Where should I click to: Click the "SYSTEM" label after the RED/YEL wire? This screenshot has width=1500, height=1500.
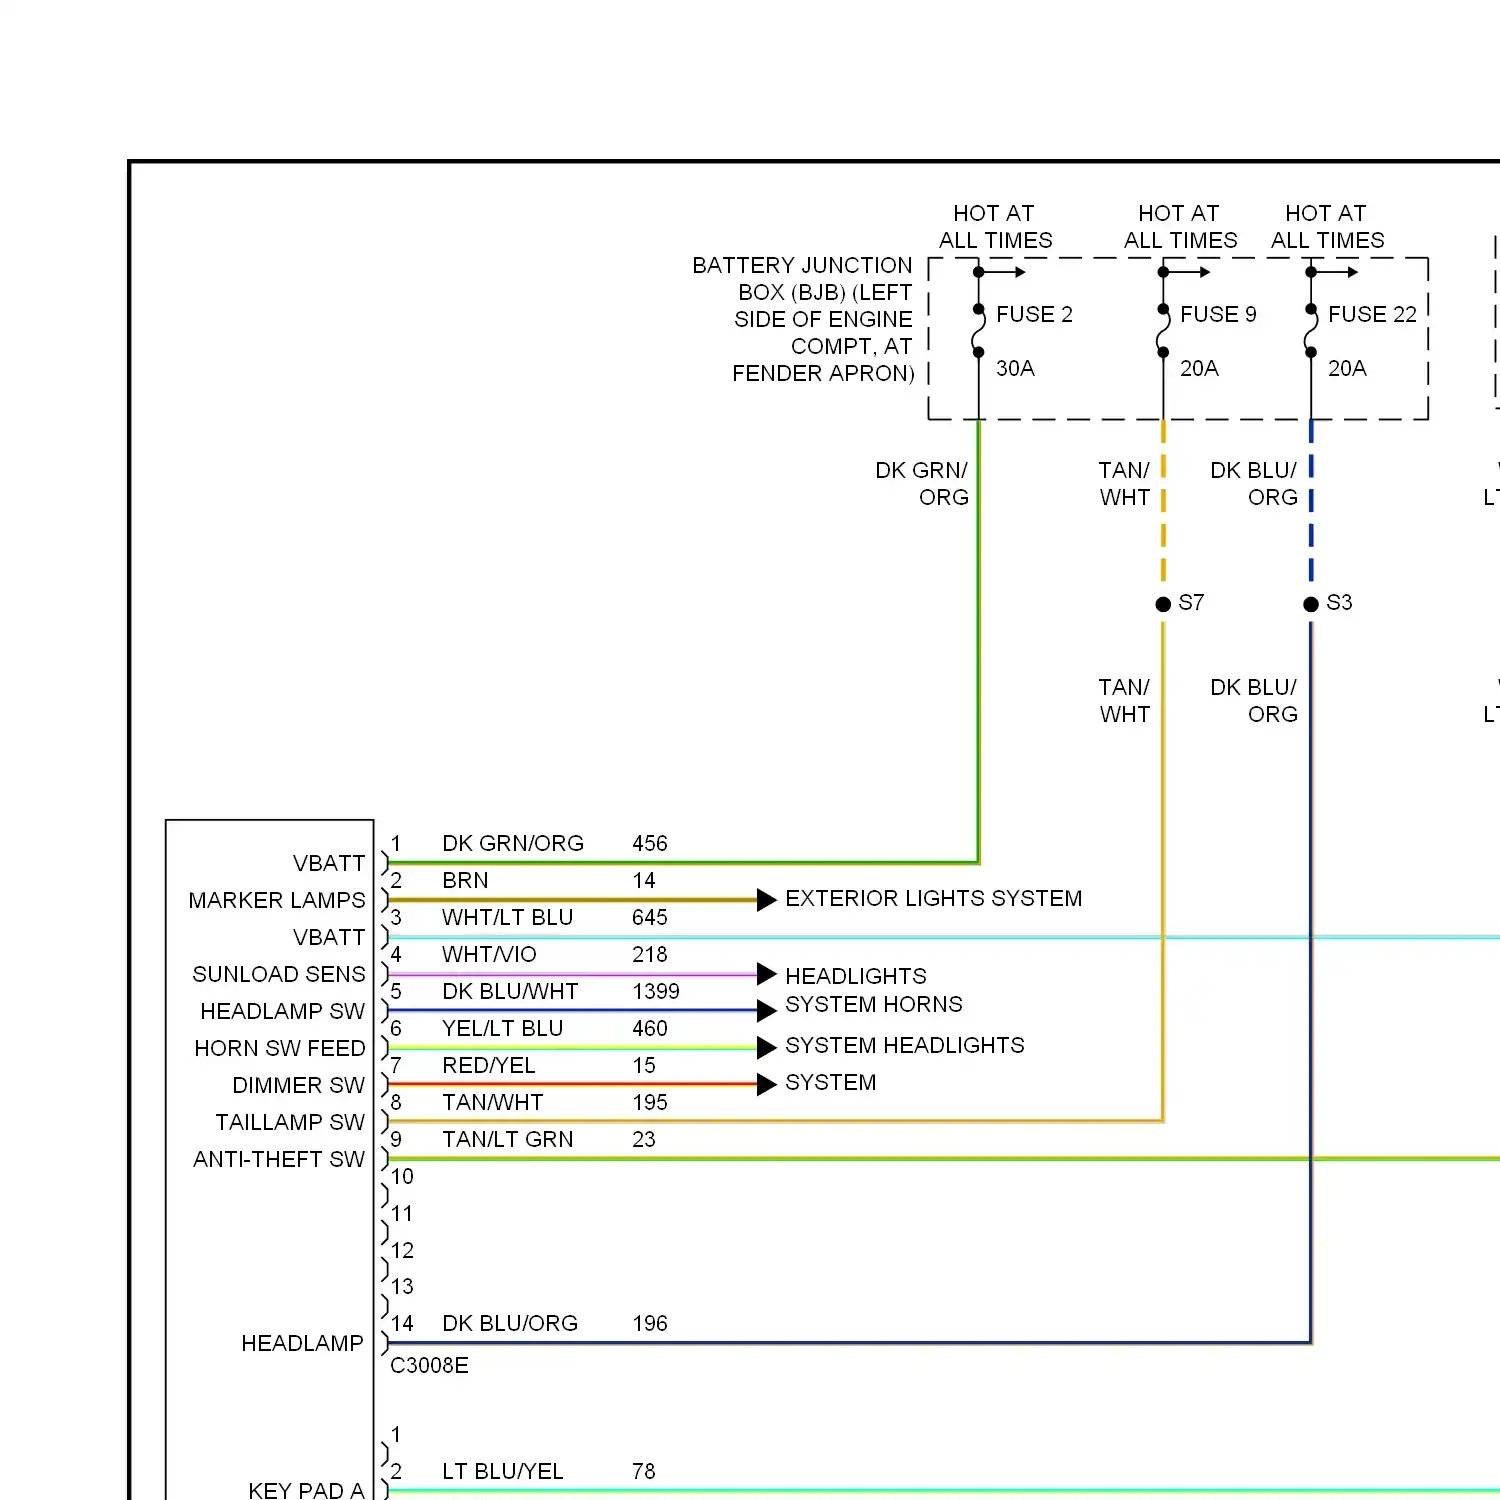831,1082
